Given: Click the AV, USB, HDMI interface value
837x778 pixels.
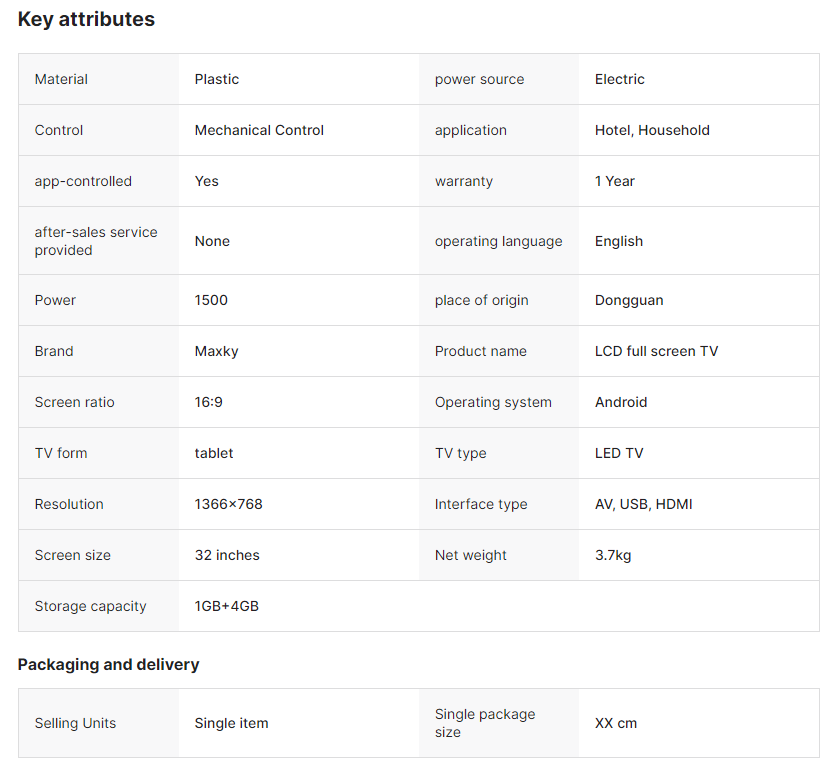Looking at the screenshot, I should pyautogui.click(x=643, y=504).
